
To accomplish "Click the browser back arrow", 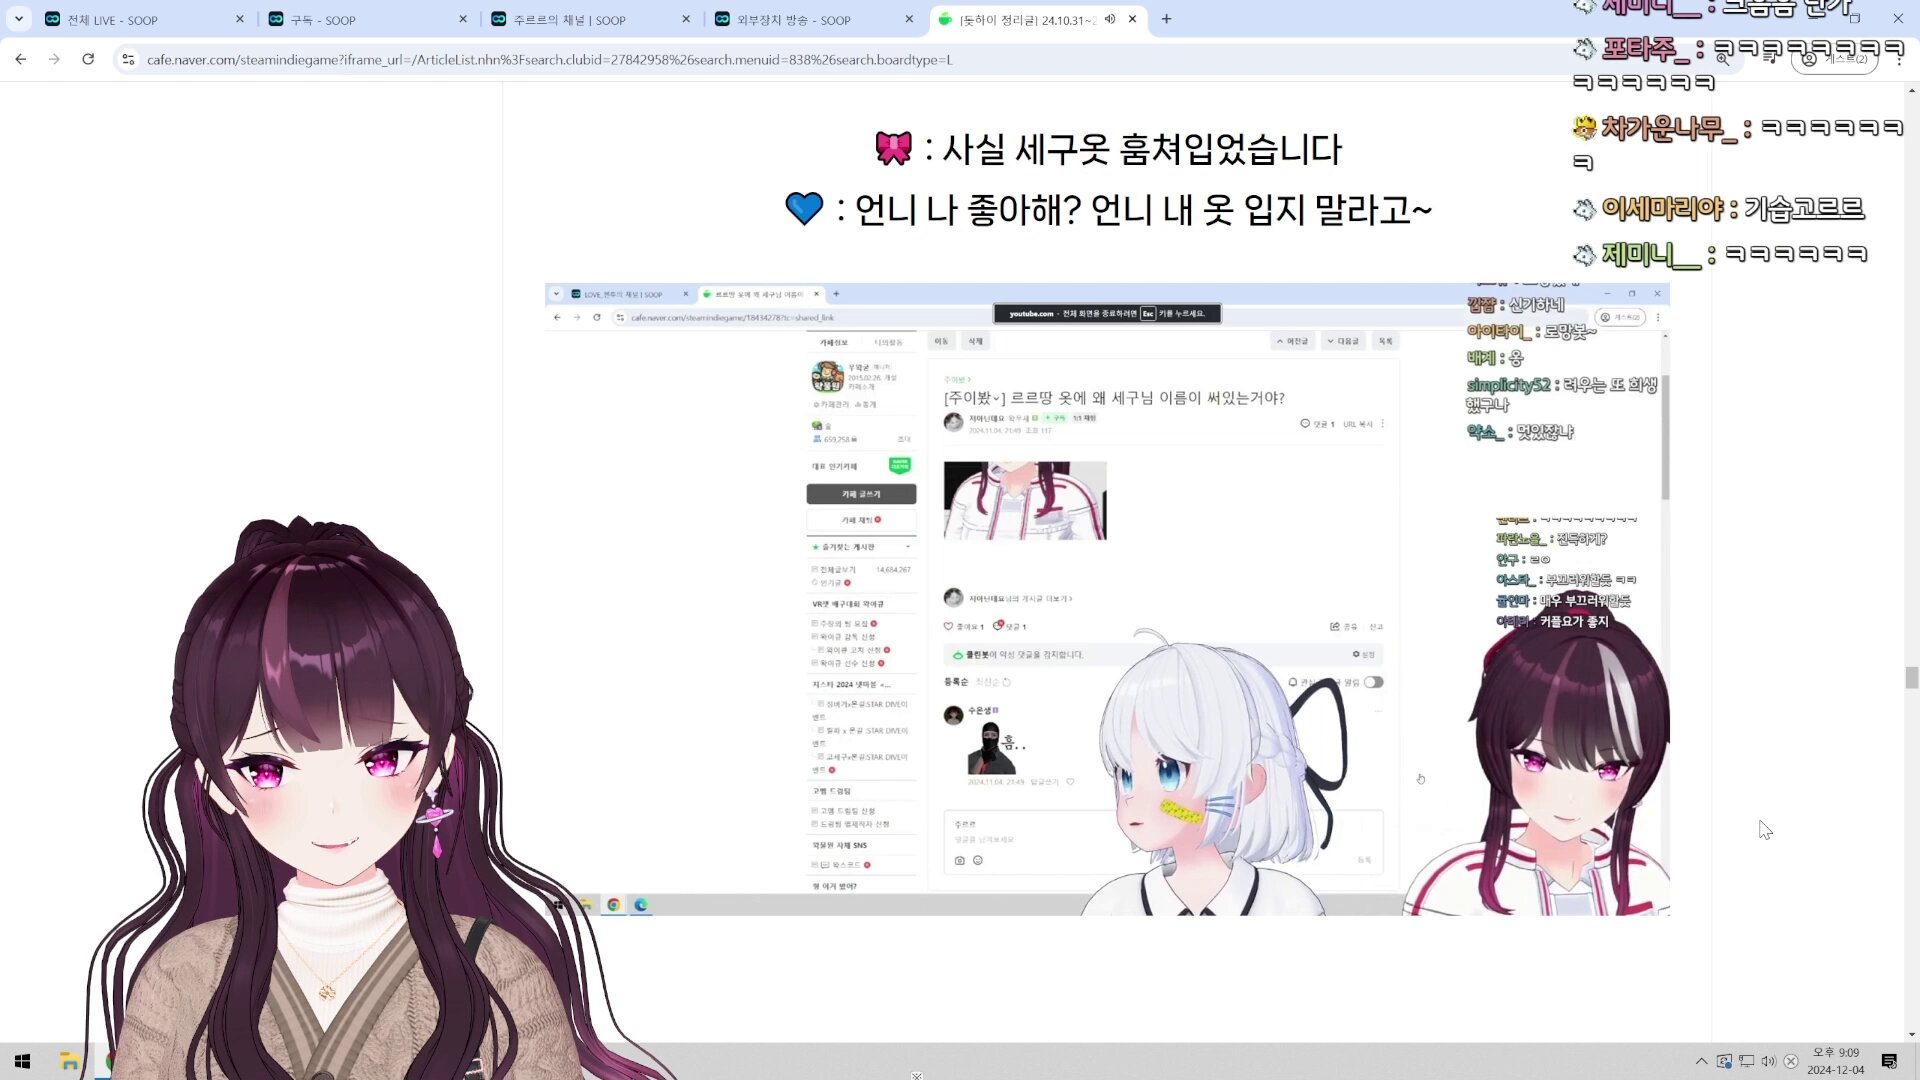I will (21, 59).
